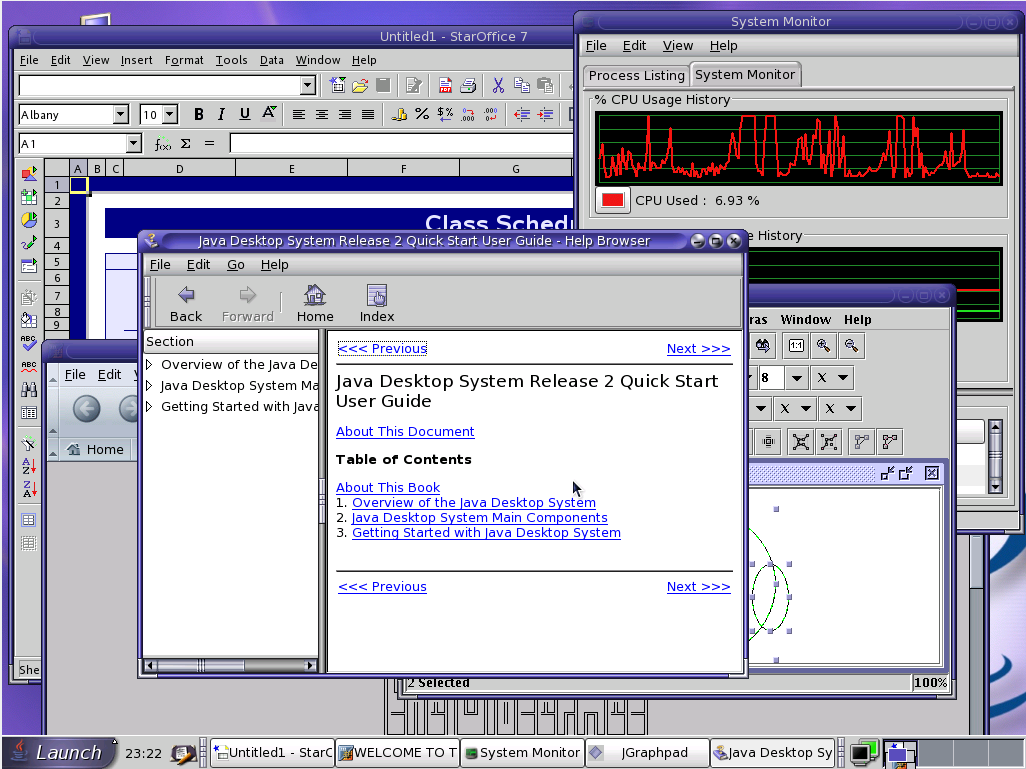Click the Print icon in StarOffice
This screenshot has height=769, width=1026.
pyautogui.click(x=468, y=85)
